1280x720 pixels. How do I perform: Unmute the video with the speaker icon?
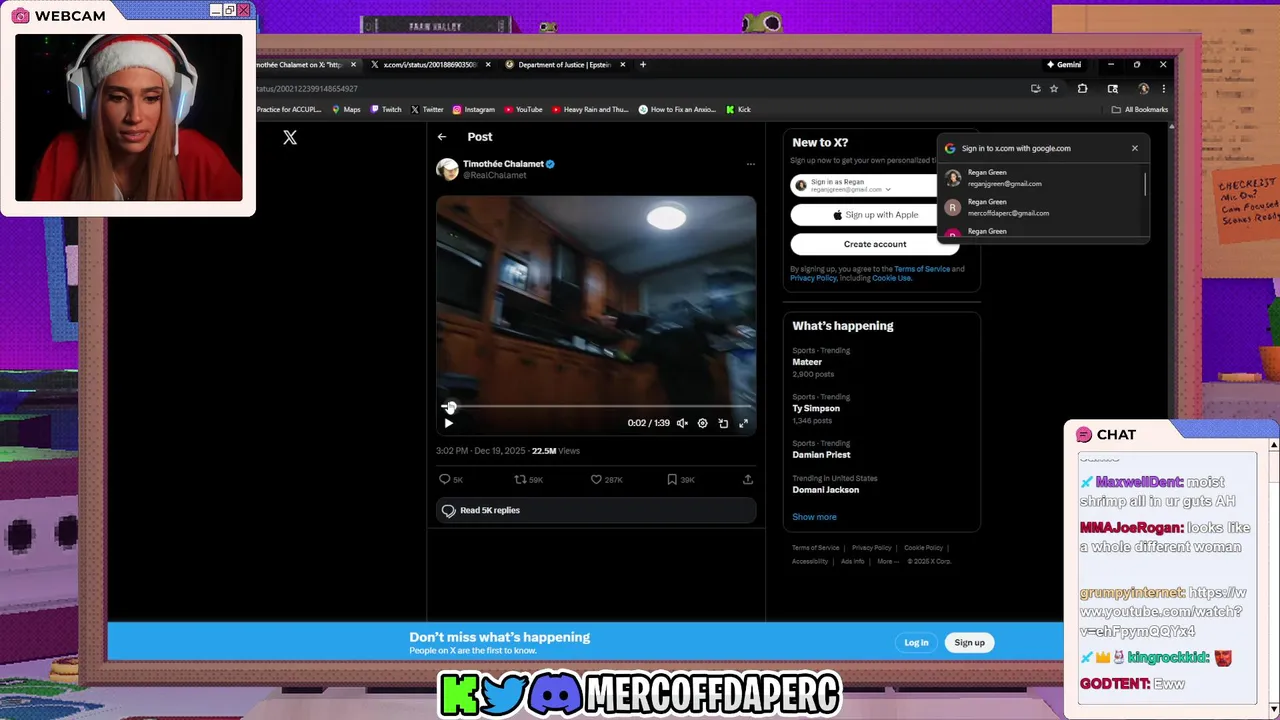[682, 423]
